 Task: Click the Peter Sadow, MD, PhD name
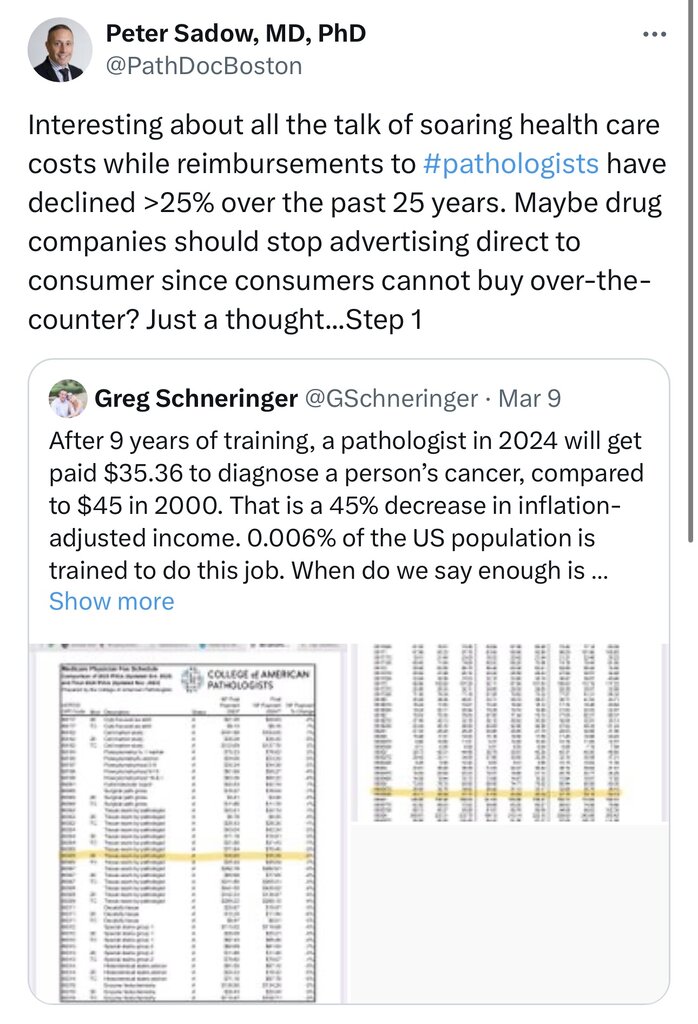point(235,33)
